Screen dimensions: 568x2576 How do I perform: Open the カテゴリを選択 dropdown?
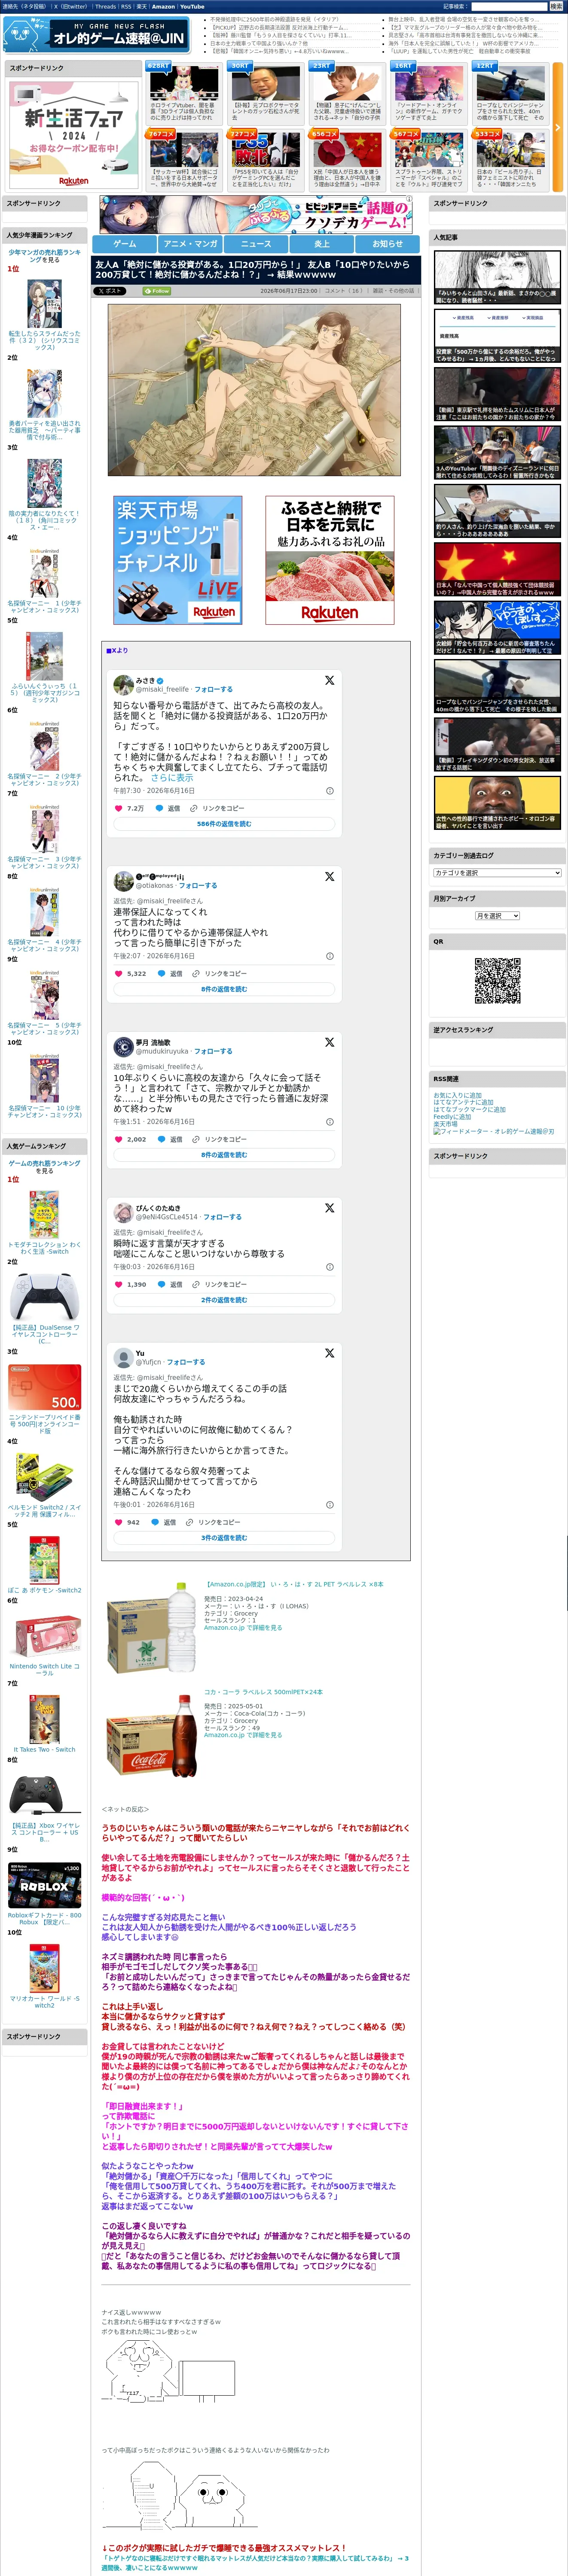[497, 873]
